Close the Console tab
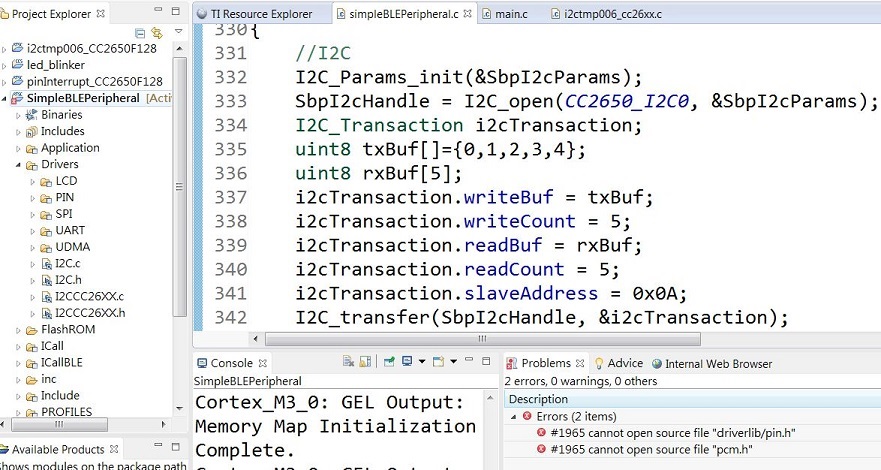The image size is (881, 470). click(x=262, y=363)
